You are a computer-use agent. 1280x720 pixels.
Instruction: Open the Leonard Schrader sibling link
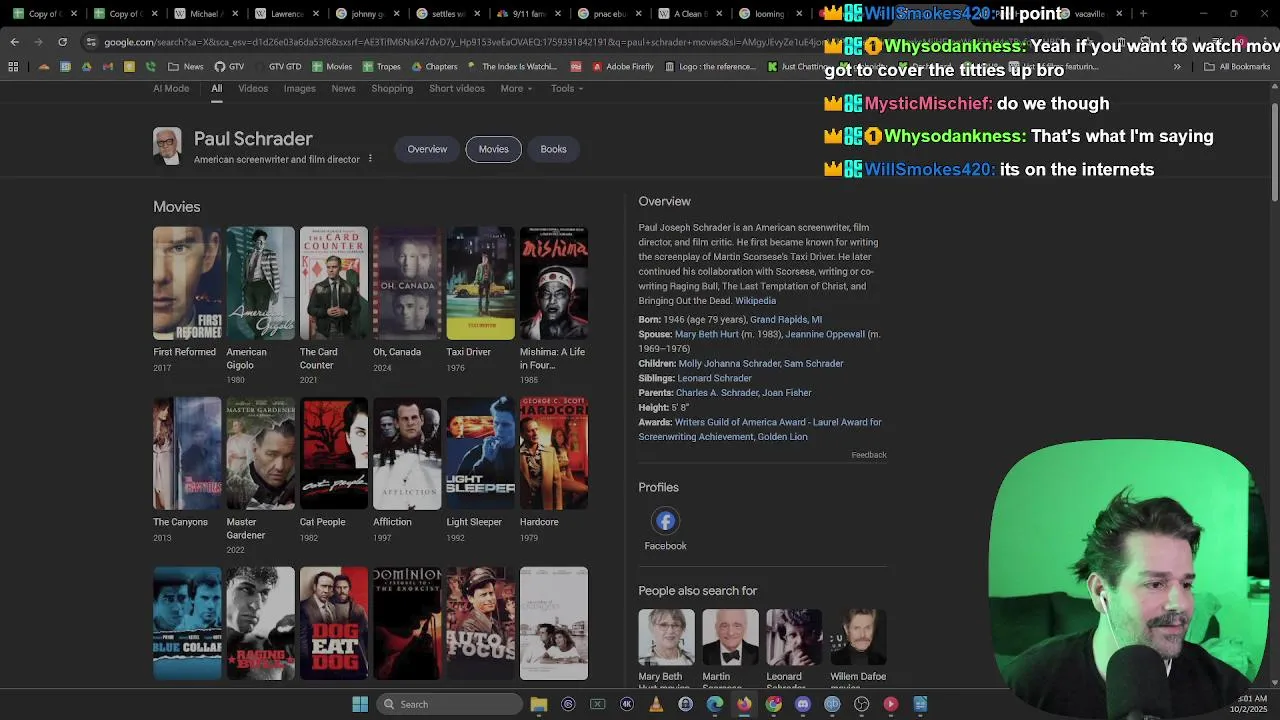coord(714,378)
